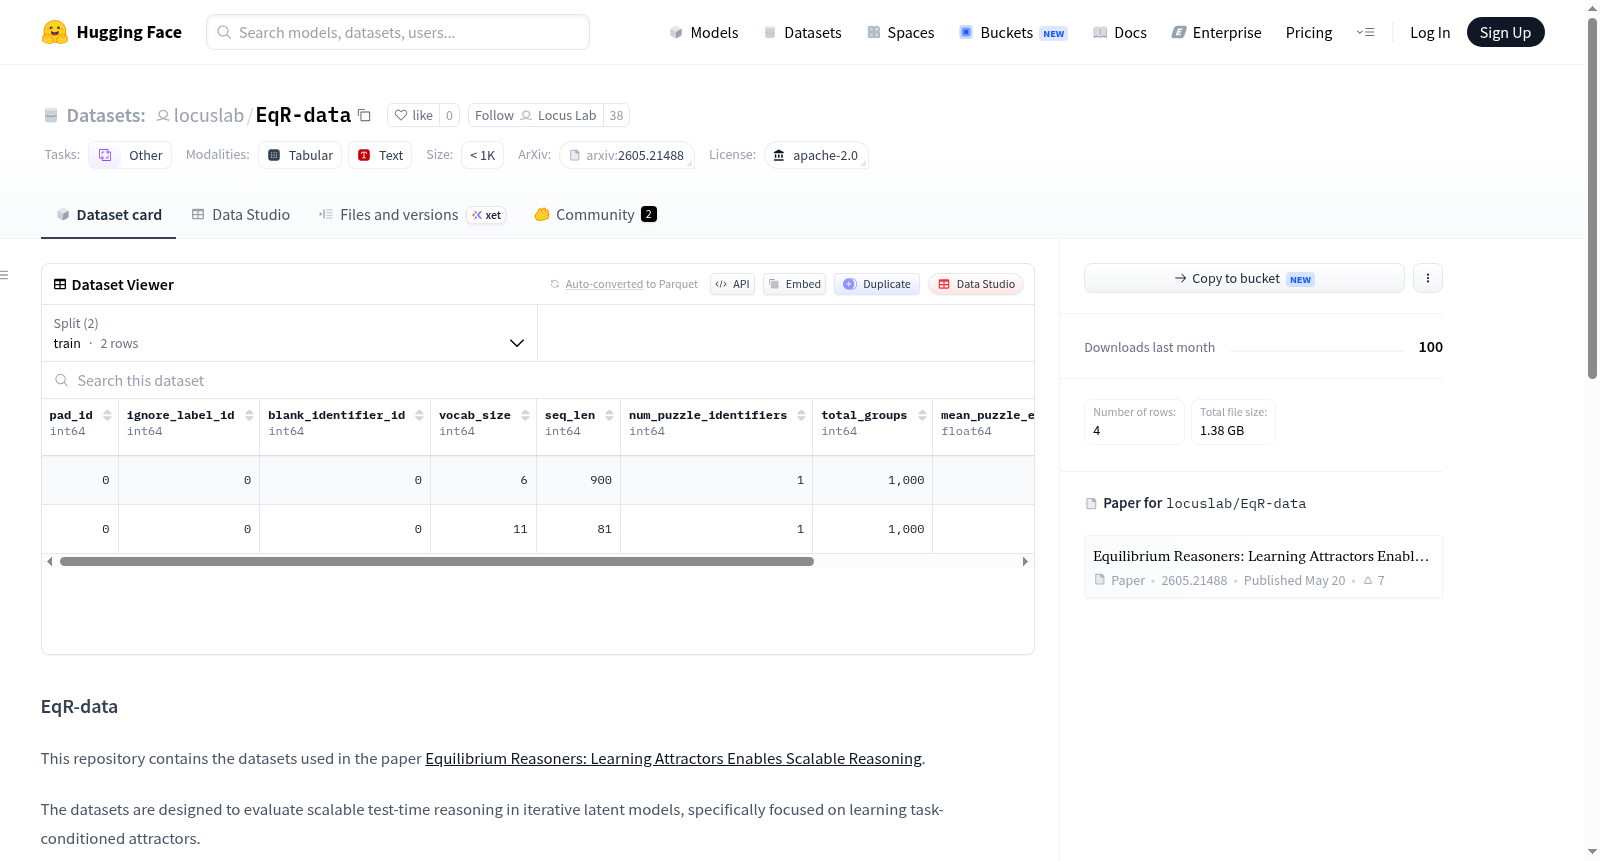The height and width of the screenshot is (861, 1600).
Task: Click Copy to bucket button
Action: tap(1244, 278)
